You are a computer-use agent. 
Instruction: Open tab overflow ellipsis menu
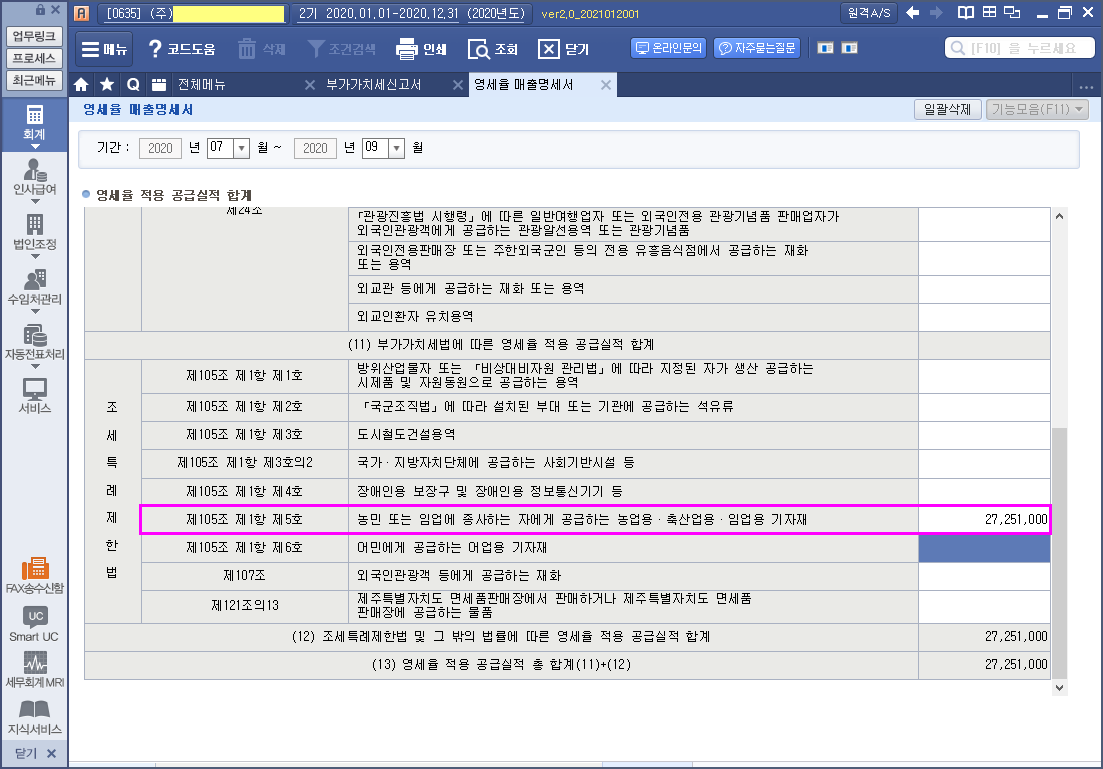[1086, 87]
